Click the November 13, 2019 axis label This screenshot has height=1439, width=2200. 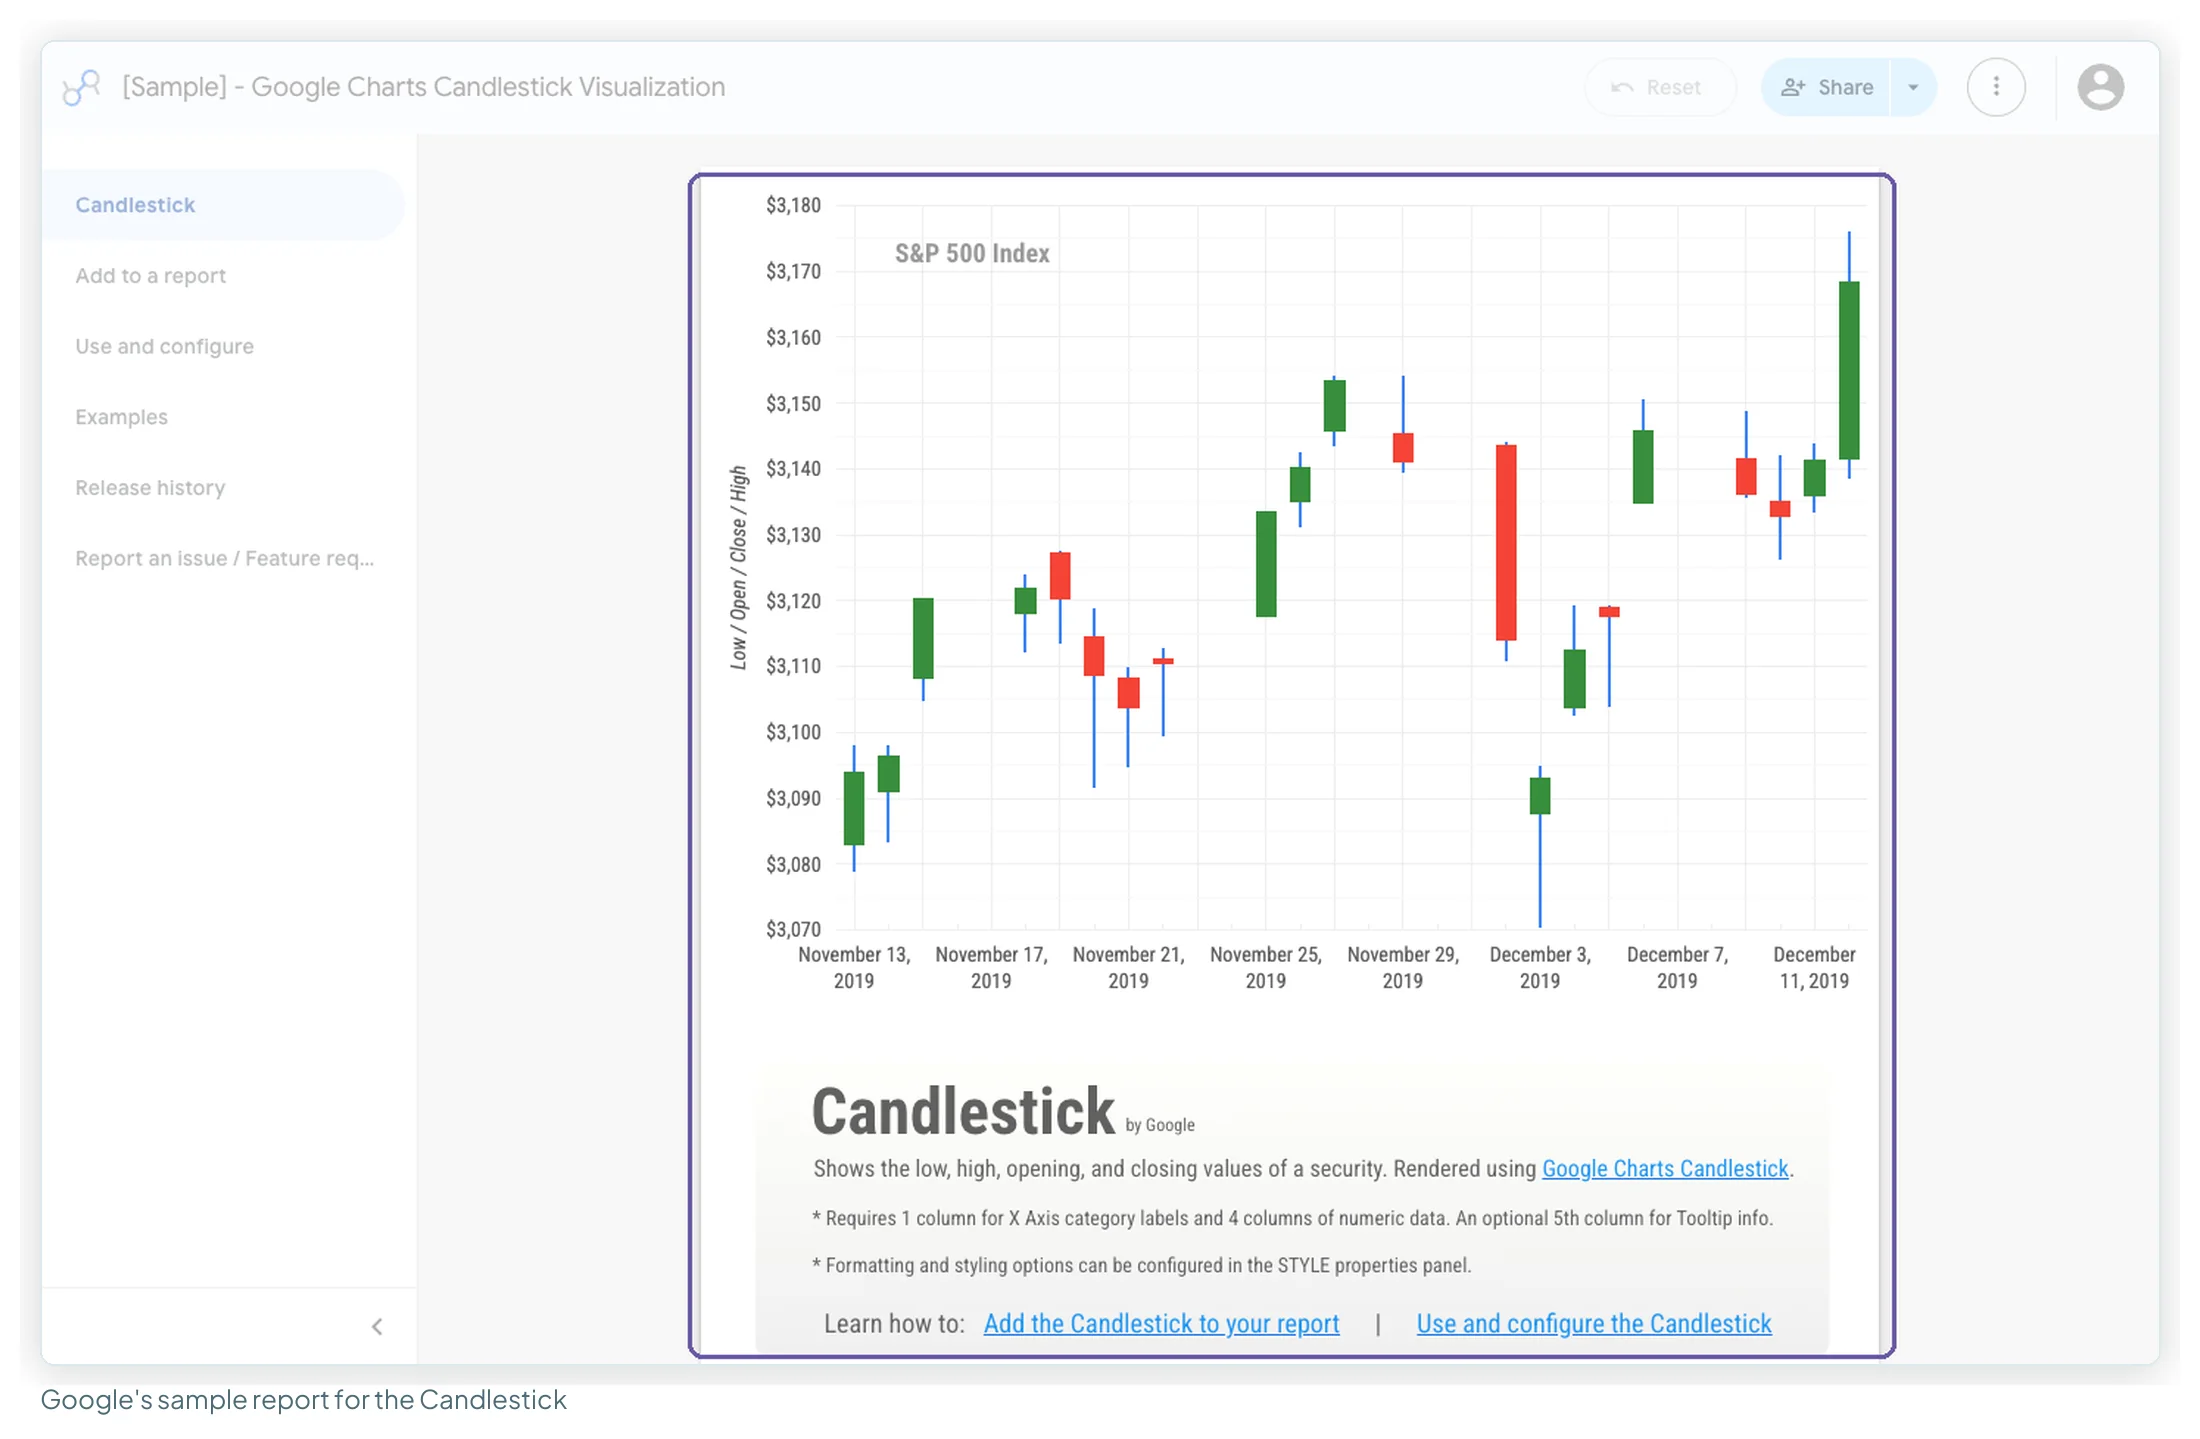854,967
